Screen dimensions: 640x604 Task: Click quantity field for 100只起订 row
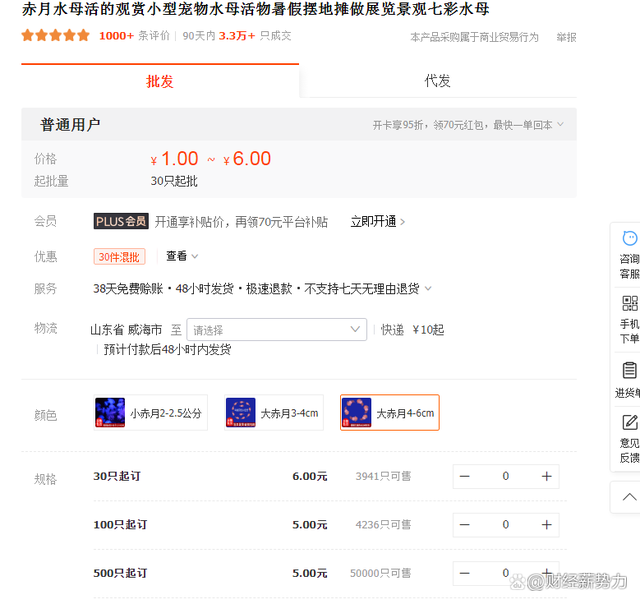(506, 525)
